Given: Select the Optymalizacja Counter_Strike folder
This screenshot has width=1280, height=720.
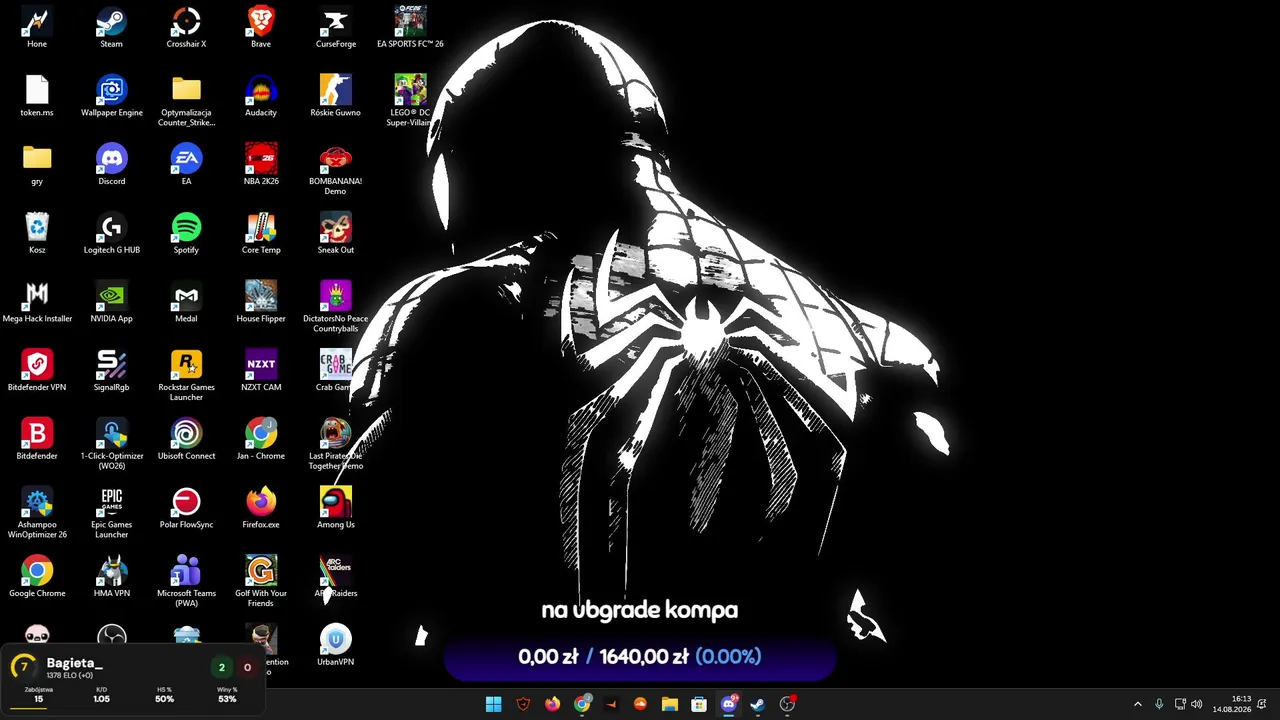Looking at the screenshot, I should [186, 101].
